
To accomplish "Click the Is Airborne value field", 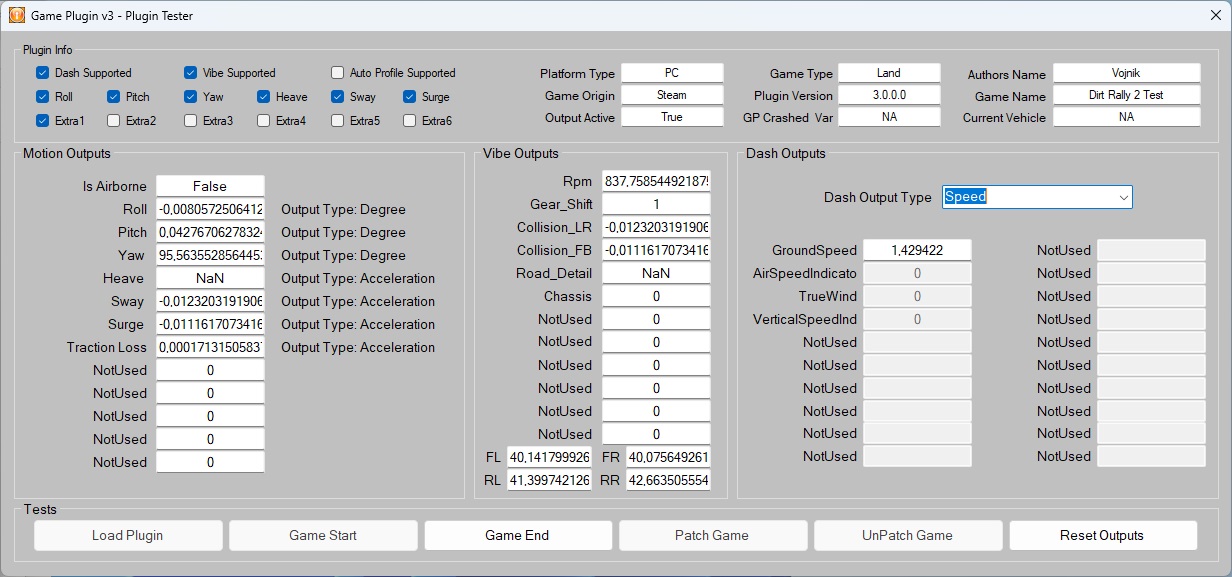I will click(210, 186).
